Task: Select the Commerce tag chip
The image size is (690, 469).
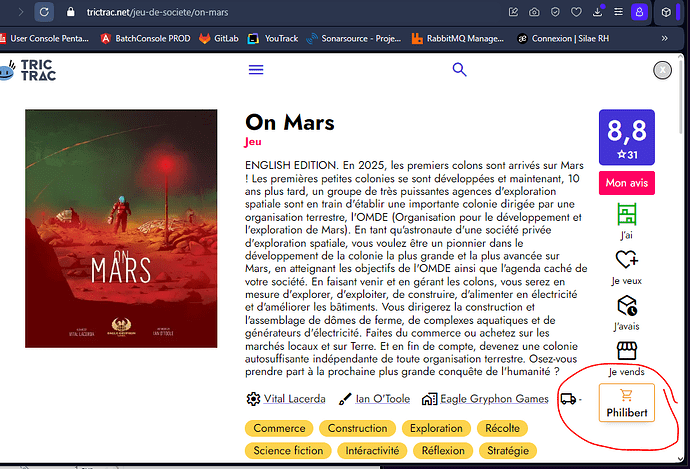Action: coord(279,428)
